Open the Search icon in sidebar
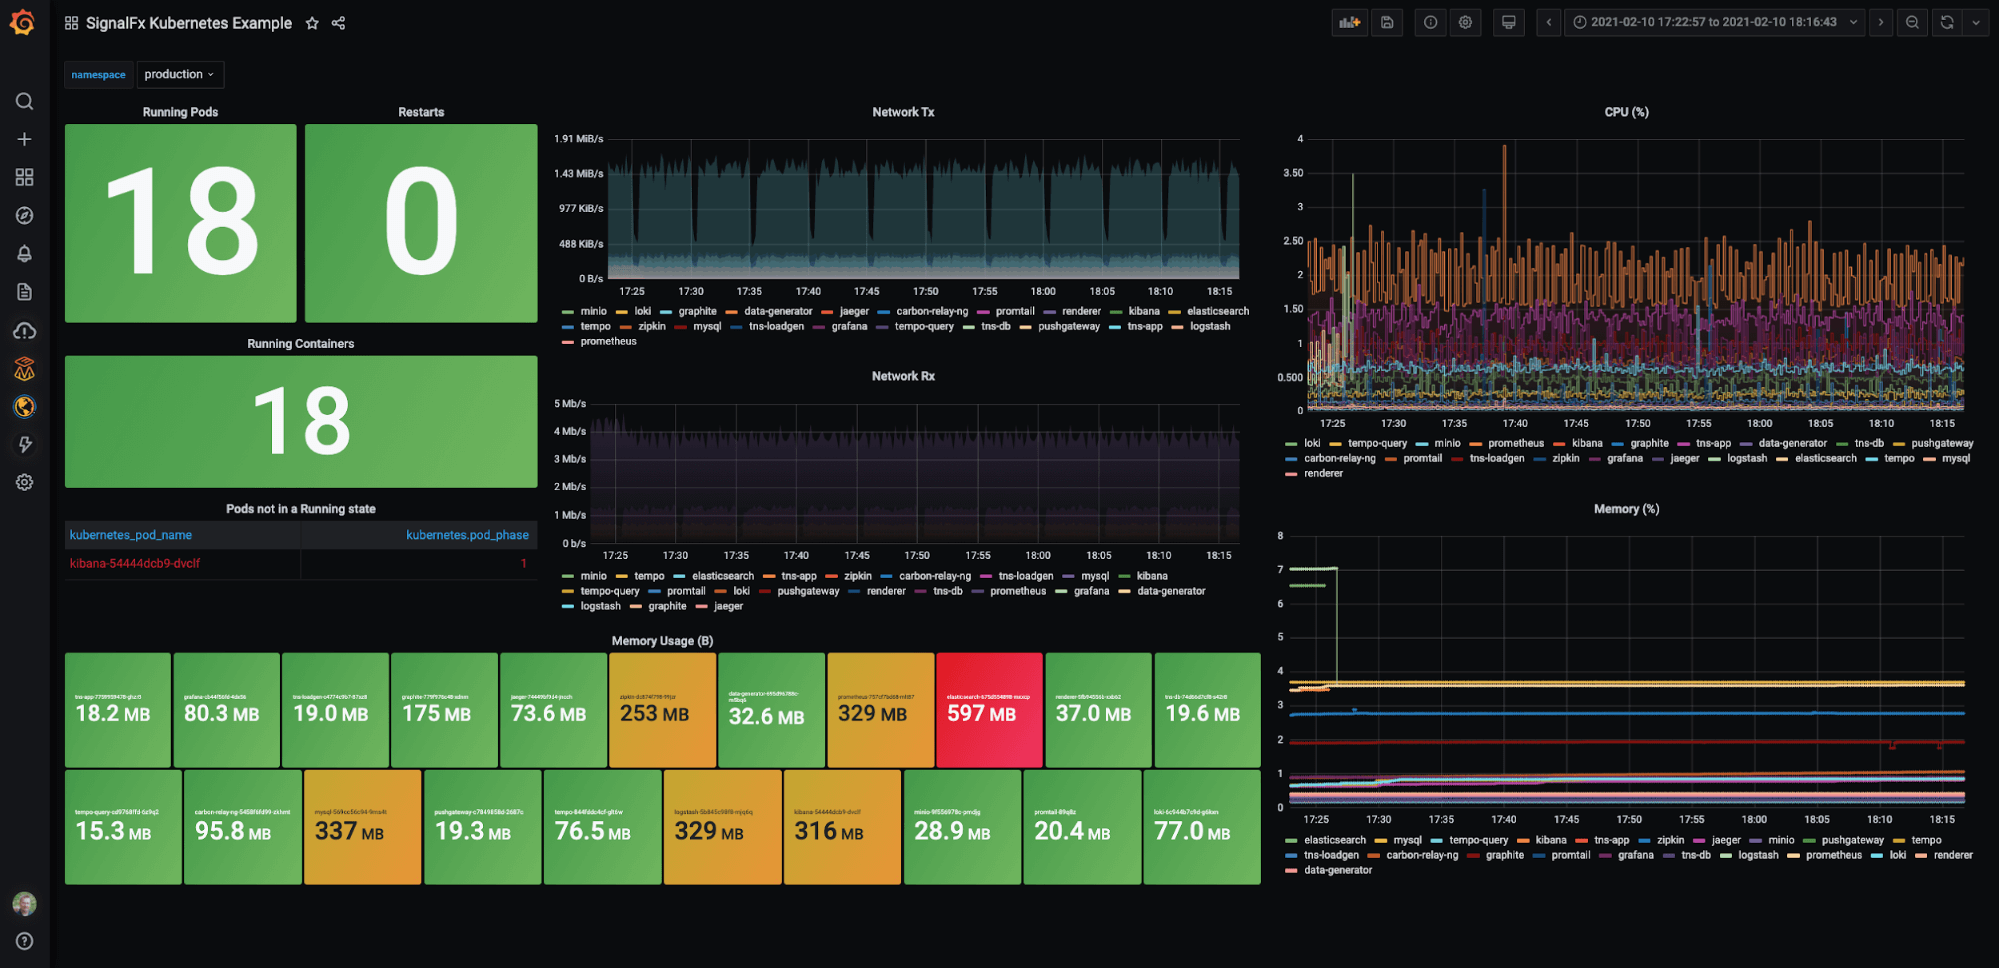This screenshot has height=969, width=1999. point(24,101)
